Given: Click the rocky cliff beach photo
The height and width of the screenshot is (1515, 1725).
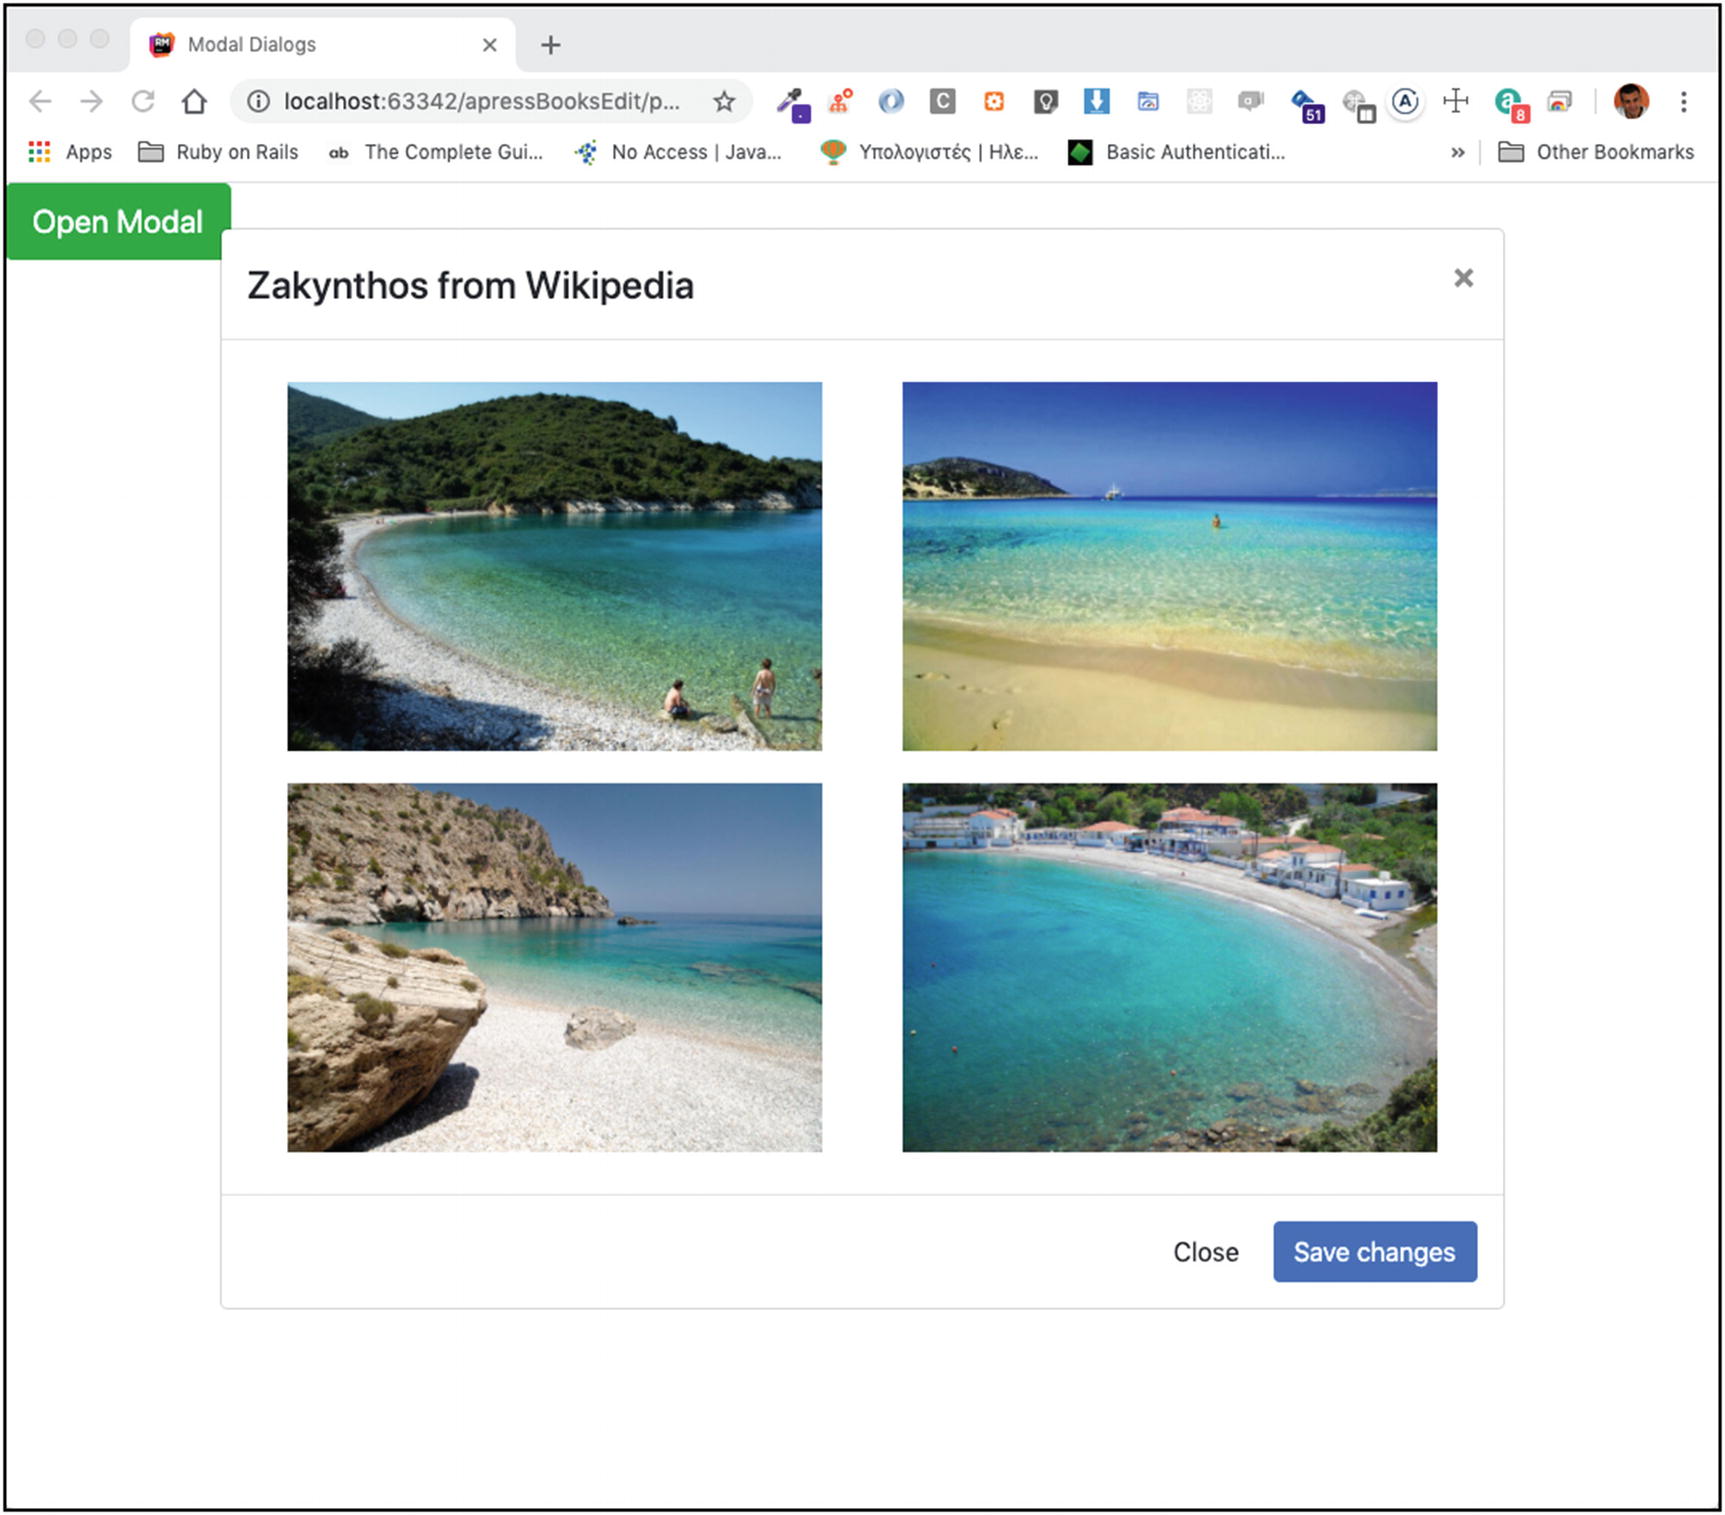Looking at the screenshot, I should 554,967.
